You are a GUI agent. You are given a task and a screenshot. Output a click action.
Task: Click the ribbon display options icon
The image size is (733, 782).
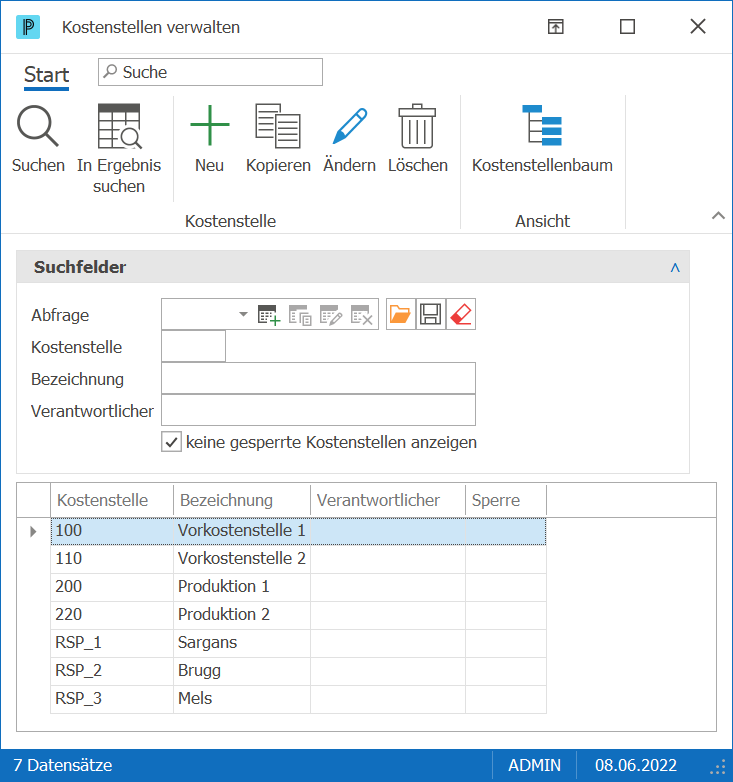click(x=555, y=27)
